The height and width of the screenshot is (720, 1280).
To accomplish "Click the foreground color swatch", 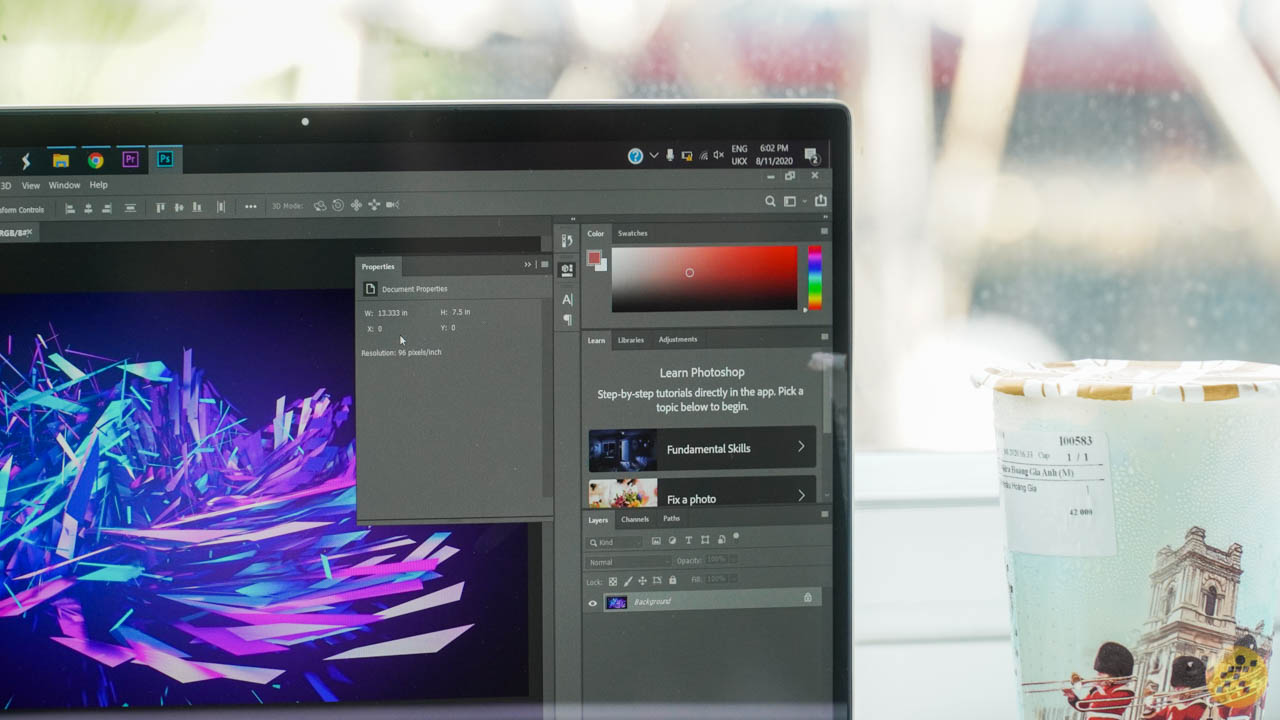I will 593,258.
